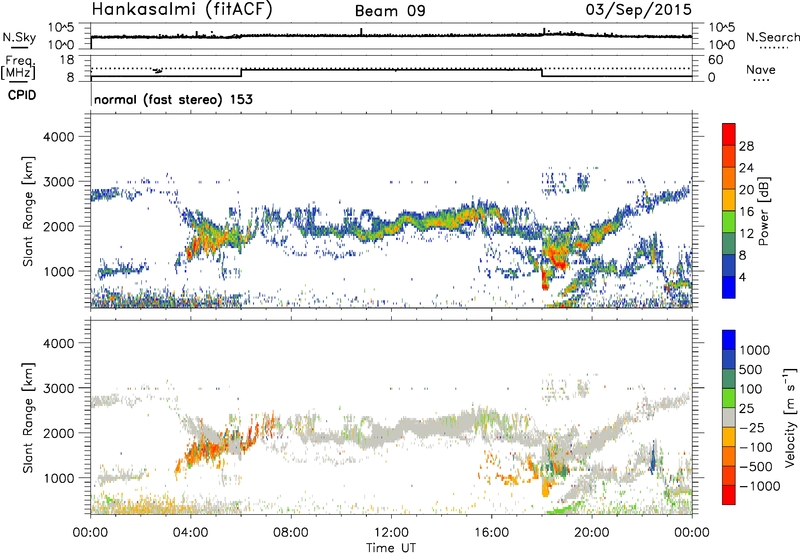
Task: Click 'Slant Range [km]' label of power panel
Action: pos(28,211)
